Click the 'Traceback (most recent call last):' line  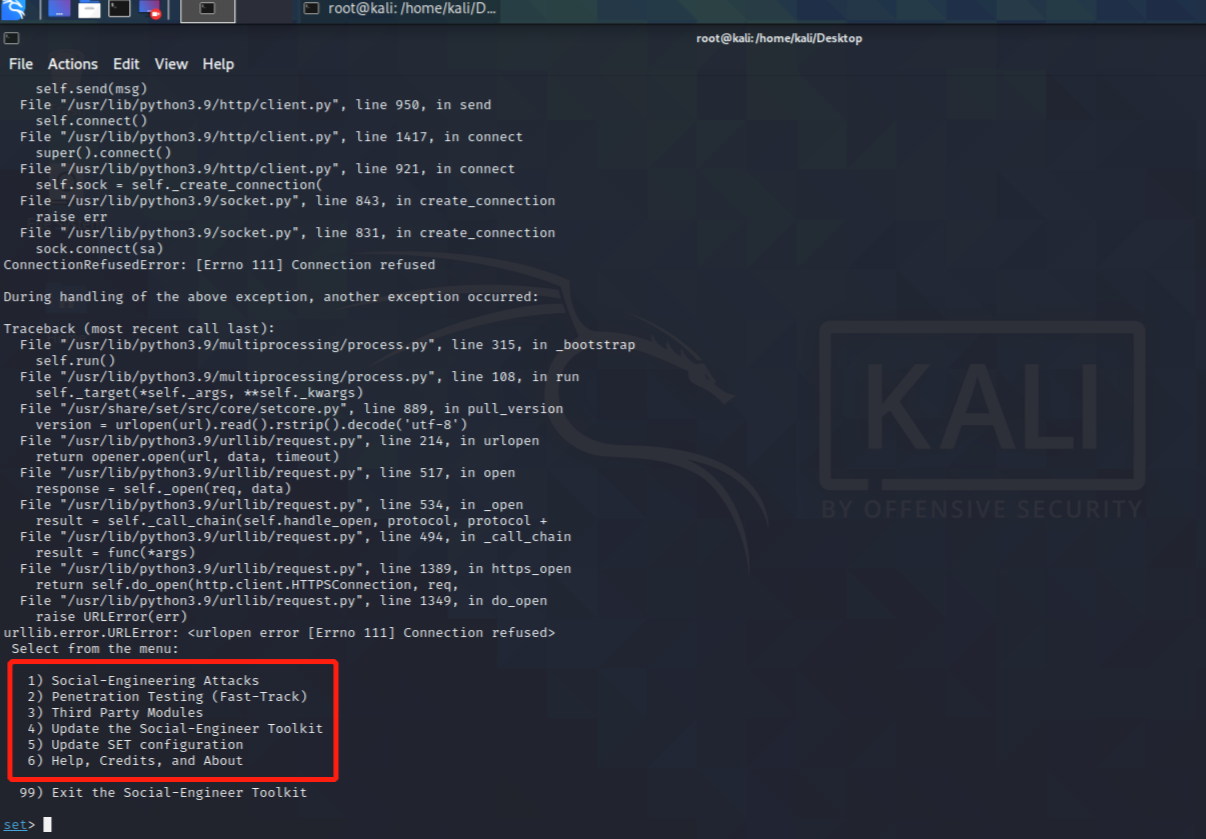tap(139, 329)
